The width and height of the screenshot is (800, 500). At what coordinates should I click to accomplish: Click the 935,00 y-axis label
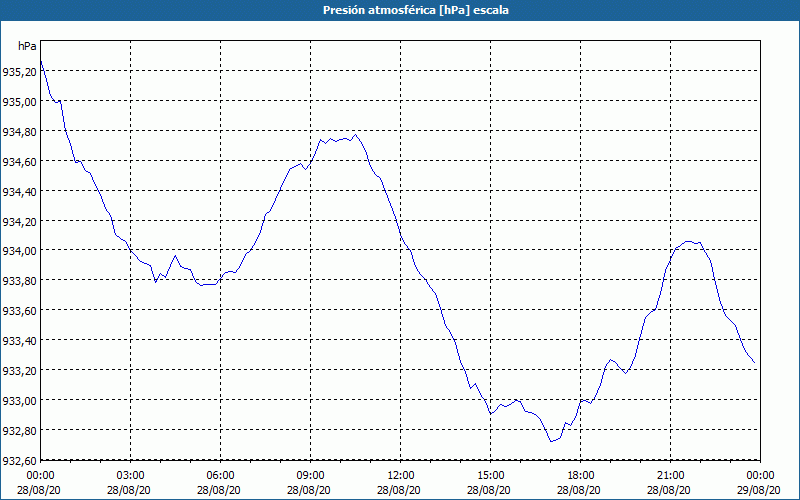click(19, 102)
